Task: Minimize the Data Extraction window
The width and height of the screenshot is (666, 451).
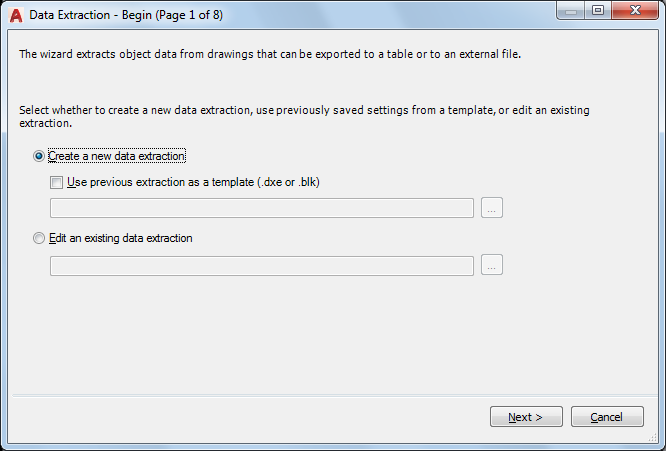Action: pyautogui.click(x=573, y=11)
